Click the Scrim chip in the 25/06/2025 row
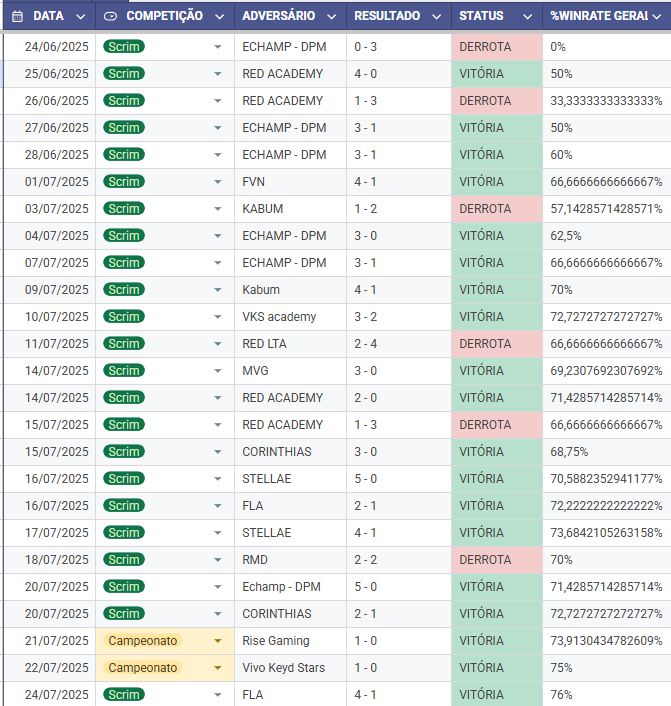Screen dimensions: 671x706 tap(124, 73)
